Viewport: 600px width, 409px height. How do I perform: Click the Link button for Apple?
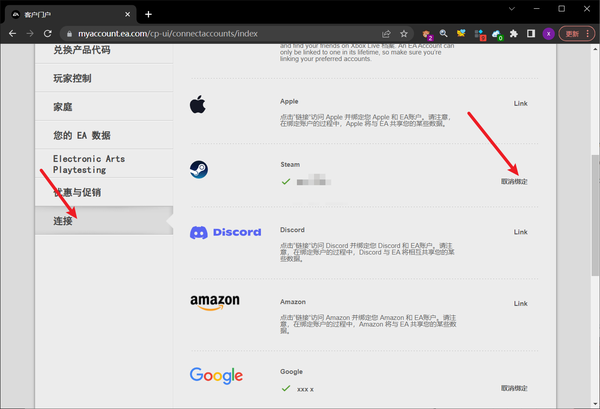click(520, 103)
